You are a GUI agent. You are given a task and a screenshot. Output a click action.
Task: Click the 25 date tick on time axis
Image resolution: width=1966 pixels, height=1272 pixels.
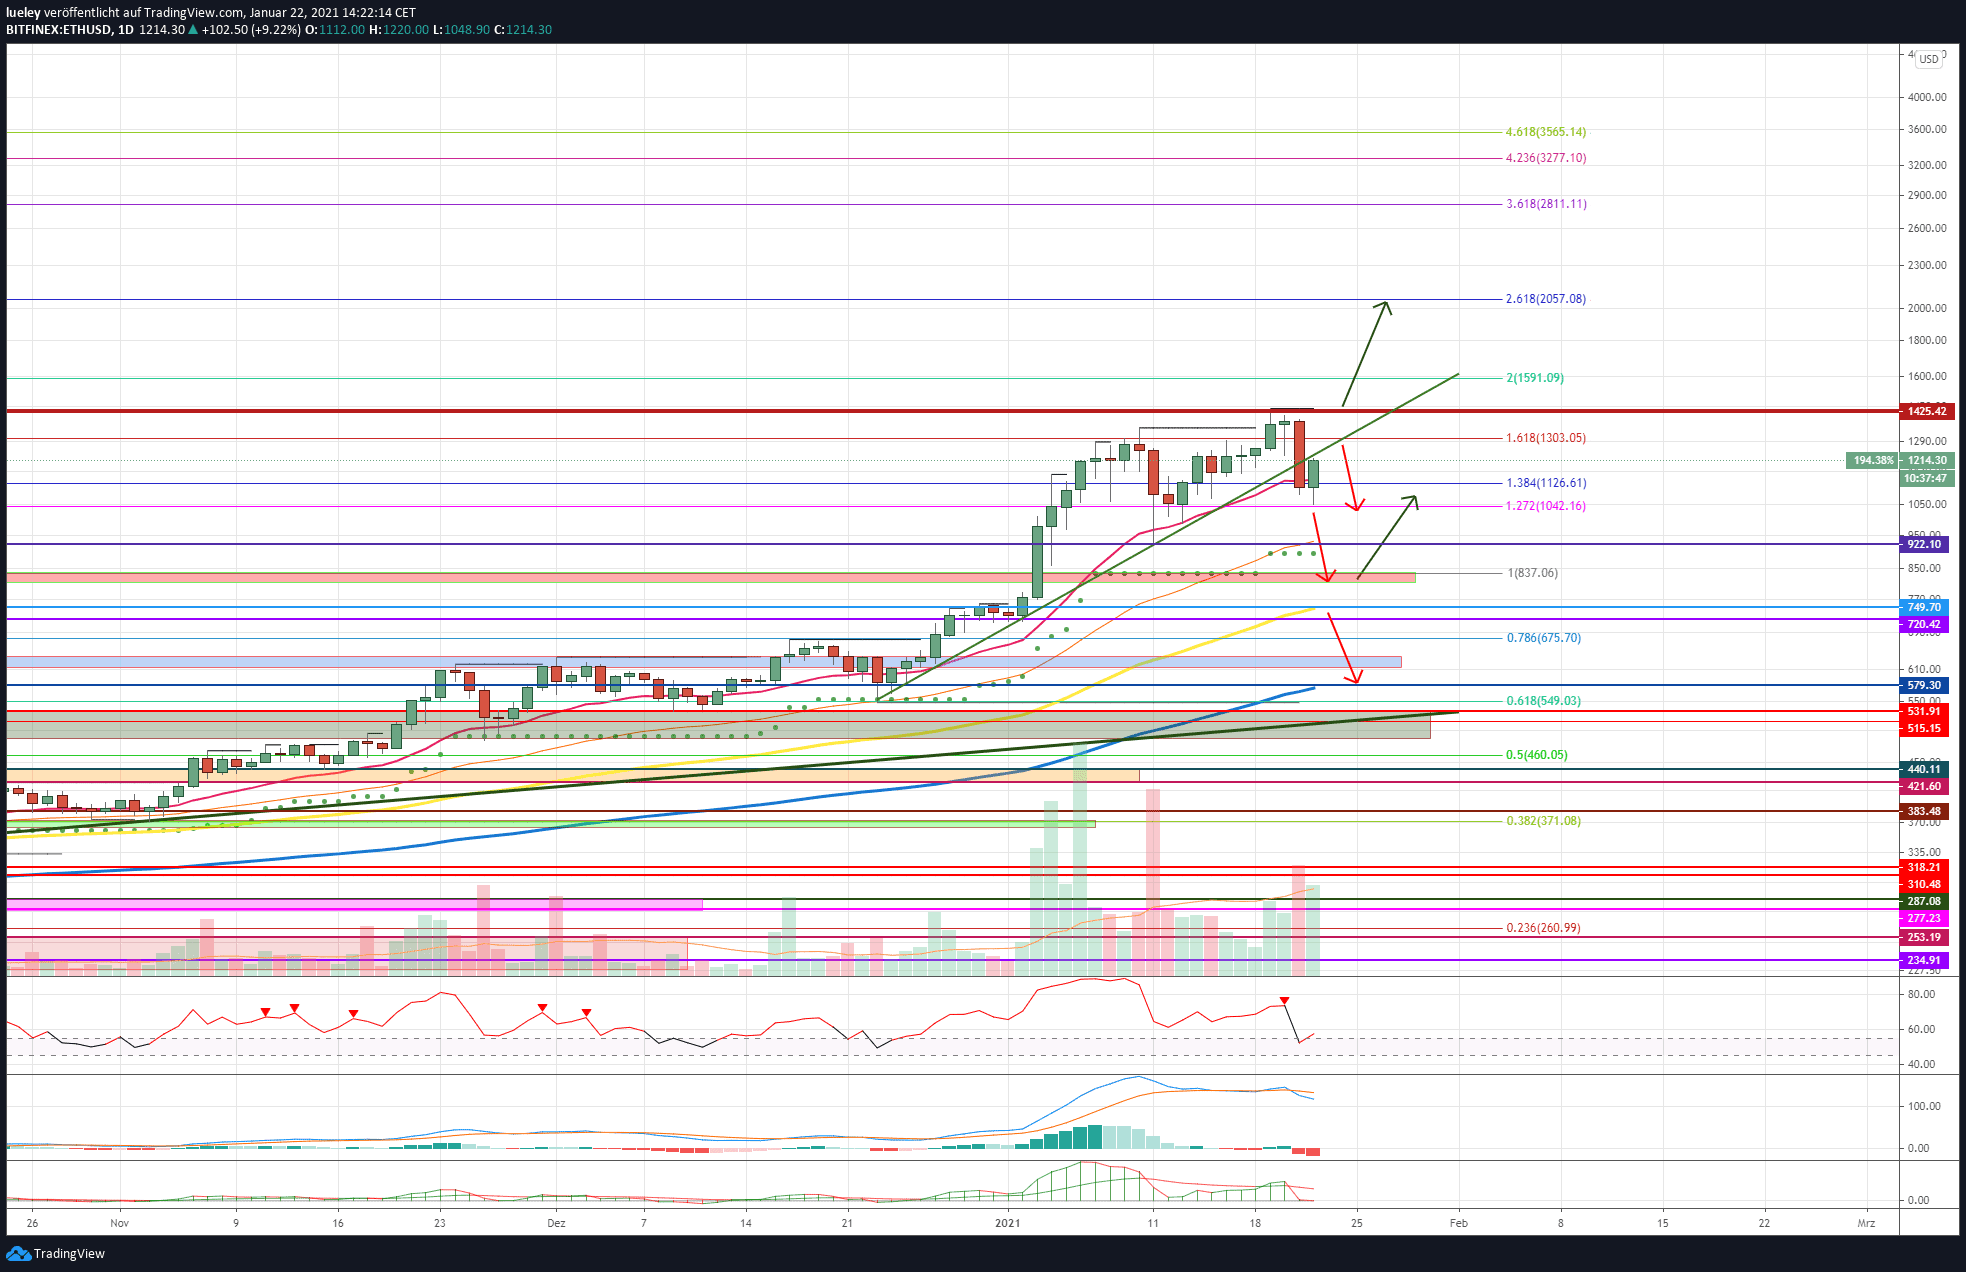pyautogui.click(x=1357, y=1223)
